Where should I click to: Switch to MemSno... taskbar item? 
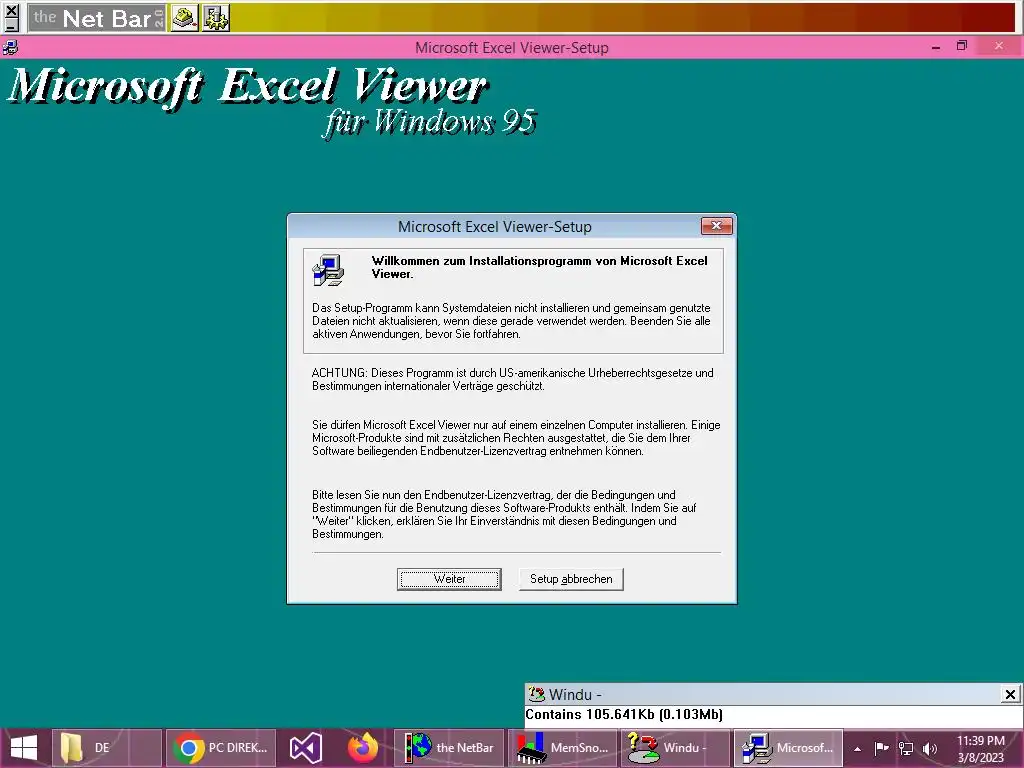tap(563, 748)
